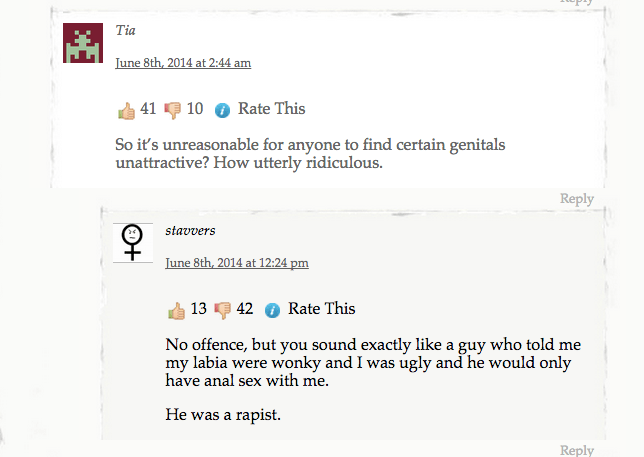This screenshot has height=457, width=644.
Task: Click the 10 downvote count
Action: click(194, 109)
